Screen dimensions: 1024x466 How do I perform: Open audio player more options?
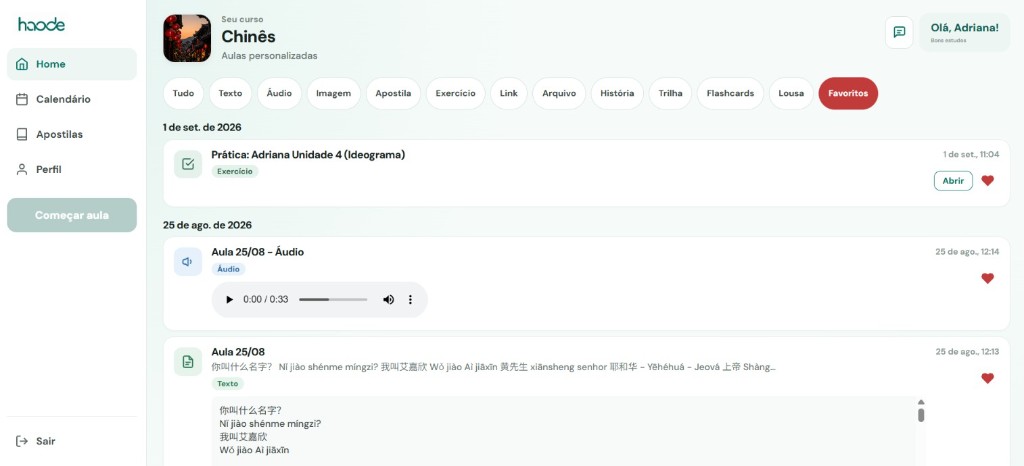click(x=410, y=300)
